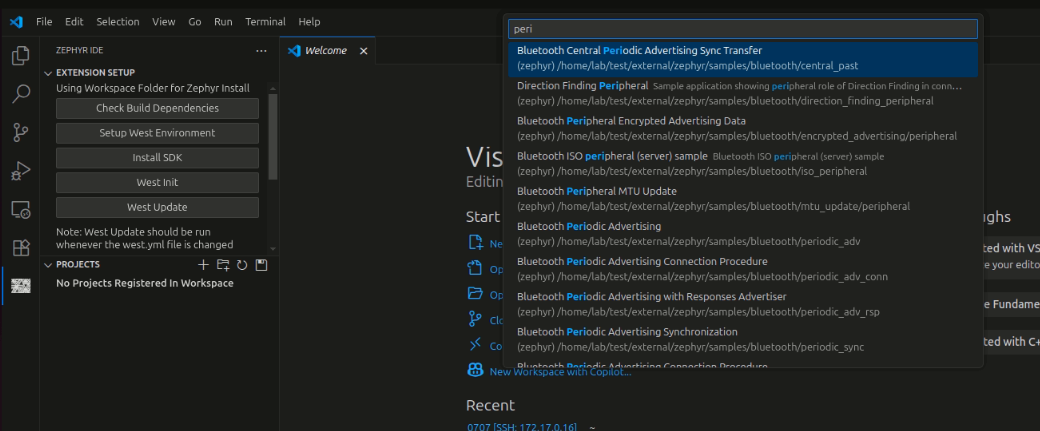Collapse the Extension Setup section
Screen dimensions: 1040x431
tap(48, 73)
